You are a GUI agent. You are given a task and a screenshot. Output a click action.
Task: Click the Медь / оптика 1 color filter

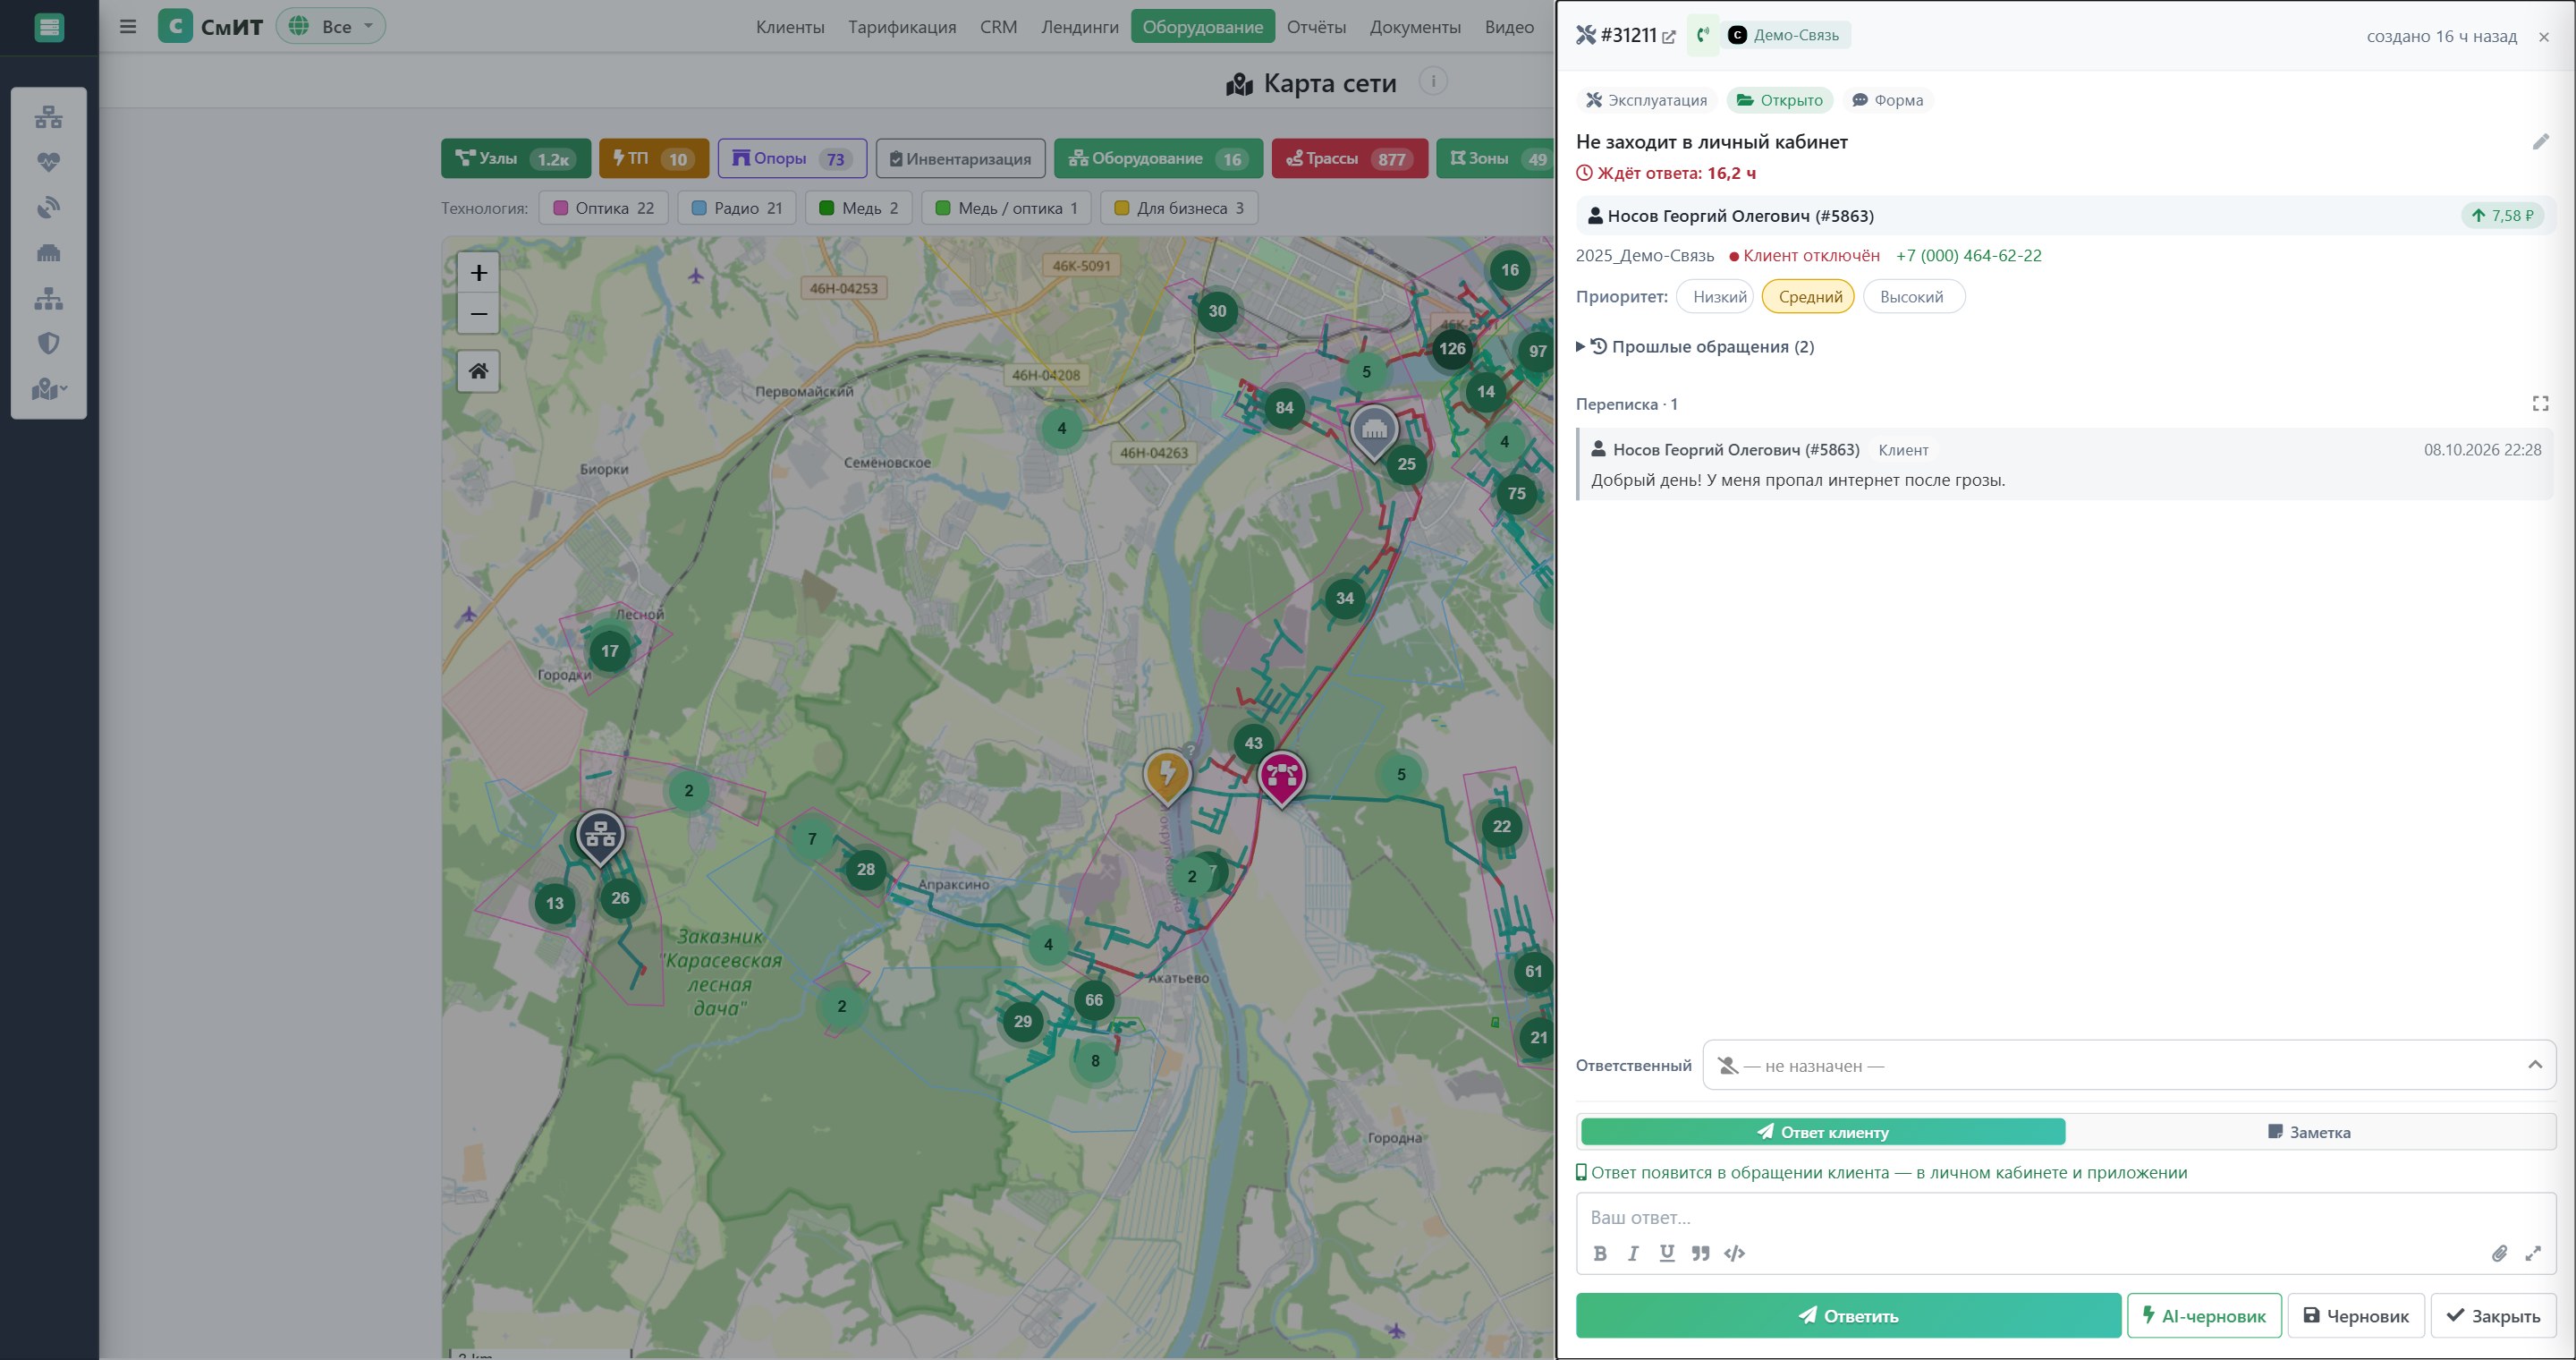click(x=1006, y=208)
